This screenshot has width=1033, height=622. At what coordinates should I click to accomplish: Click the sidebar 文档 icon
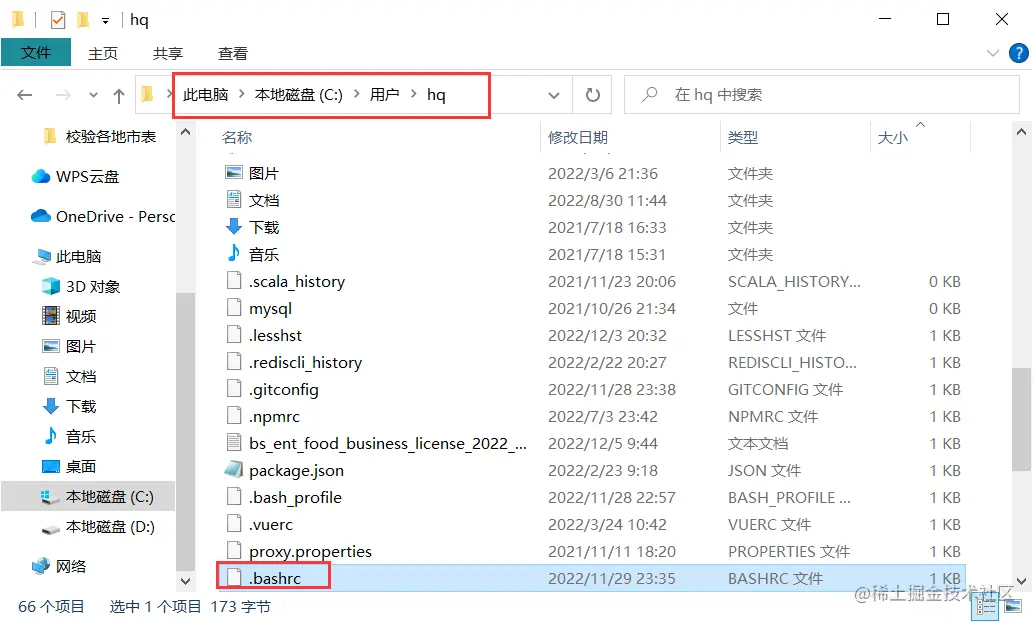coord(51,376)
